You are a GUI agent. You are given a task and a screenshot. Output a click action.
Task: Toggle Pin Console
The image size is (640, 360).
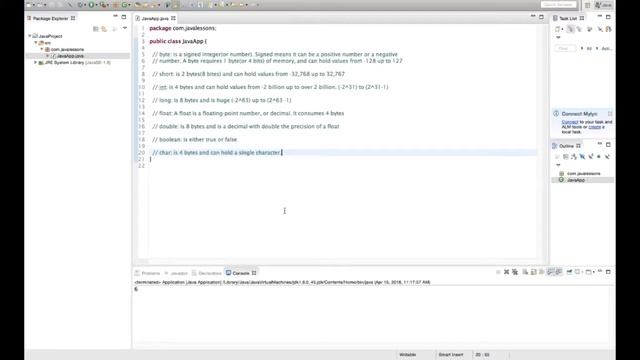pyautogui.click(x=569, y=272)
